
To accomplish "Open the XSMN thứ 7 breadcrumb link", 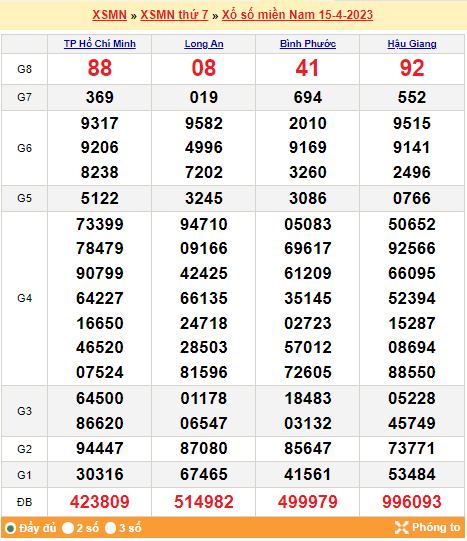I will [x=174, y=15].
